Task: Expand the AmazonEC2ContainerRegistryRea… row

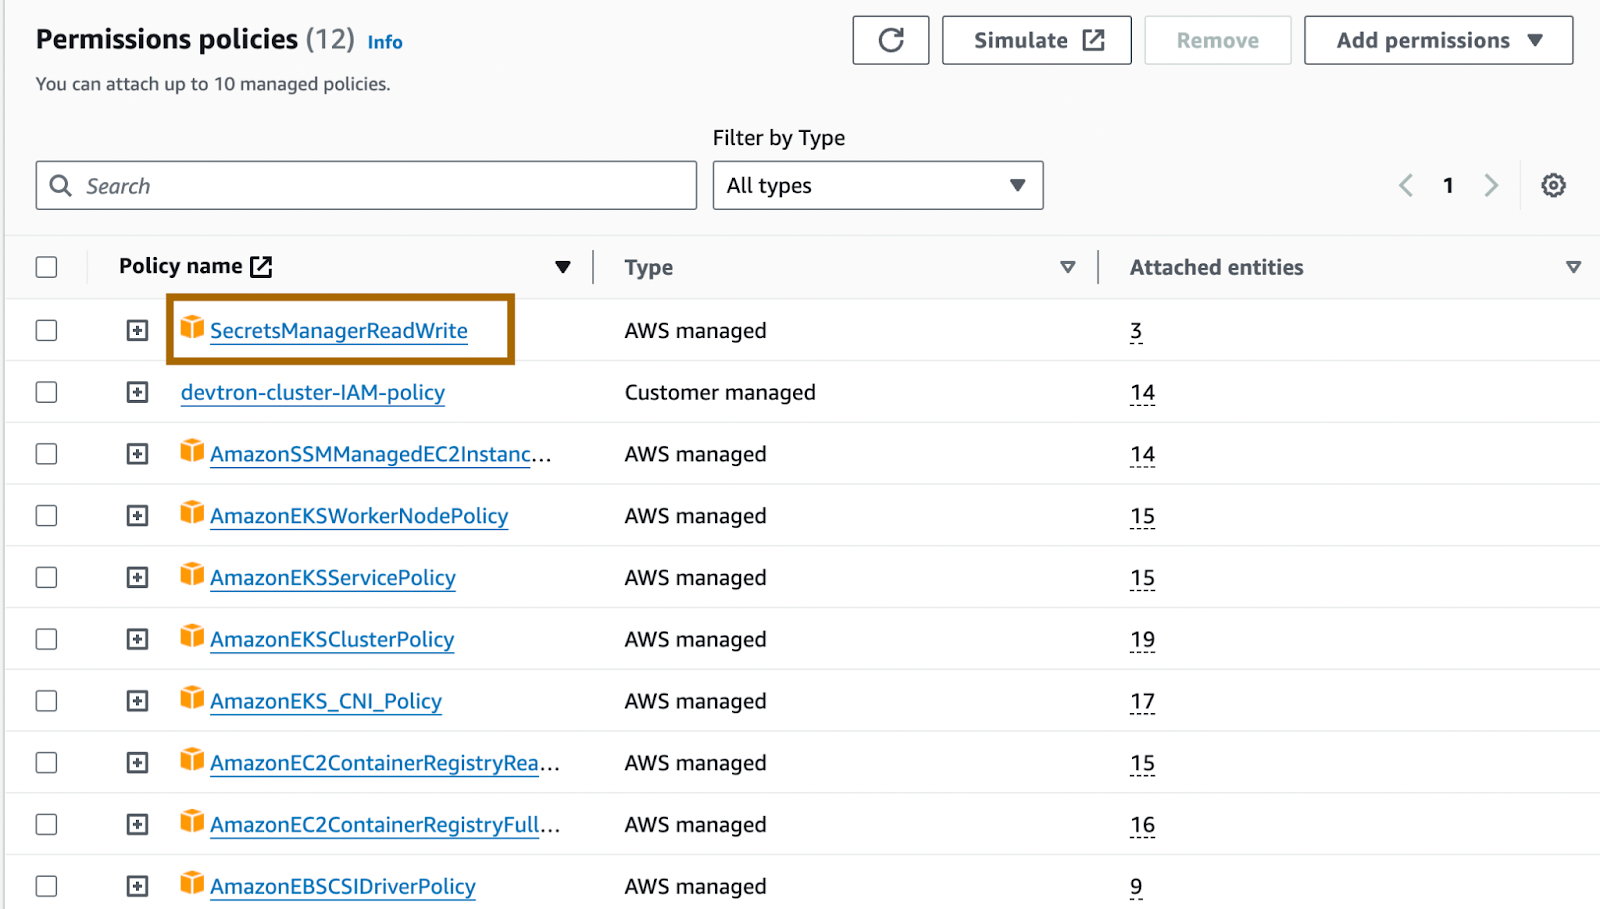Action: pos(137,763)
